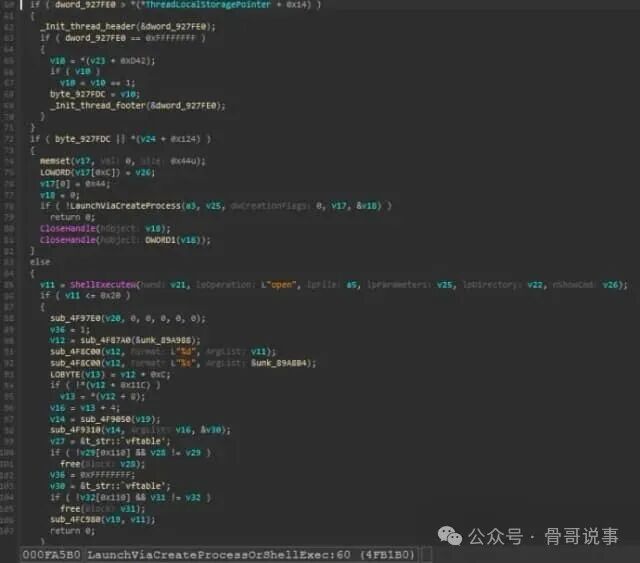Click the unk_89A8B4 data reference
Viewport: 640px width, 563px height.
tap(282, 363)
